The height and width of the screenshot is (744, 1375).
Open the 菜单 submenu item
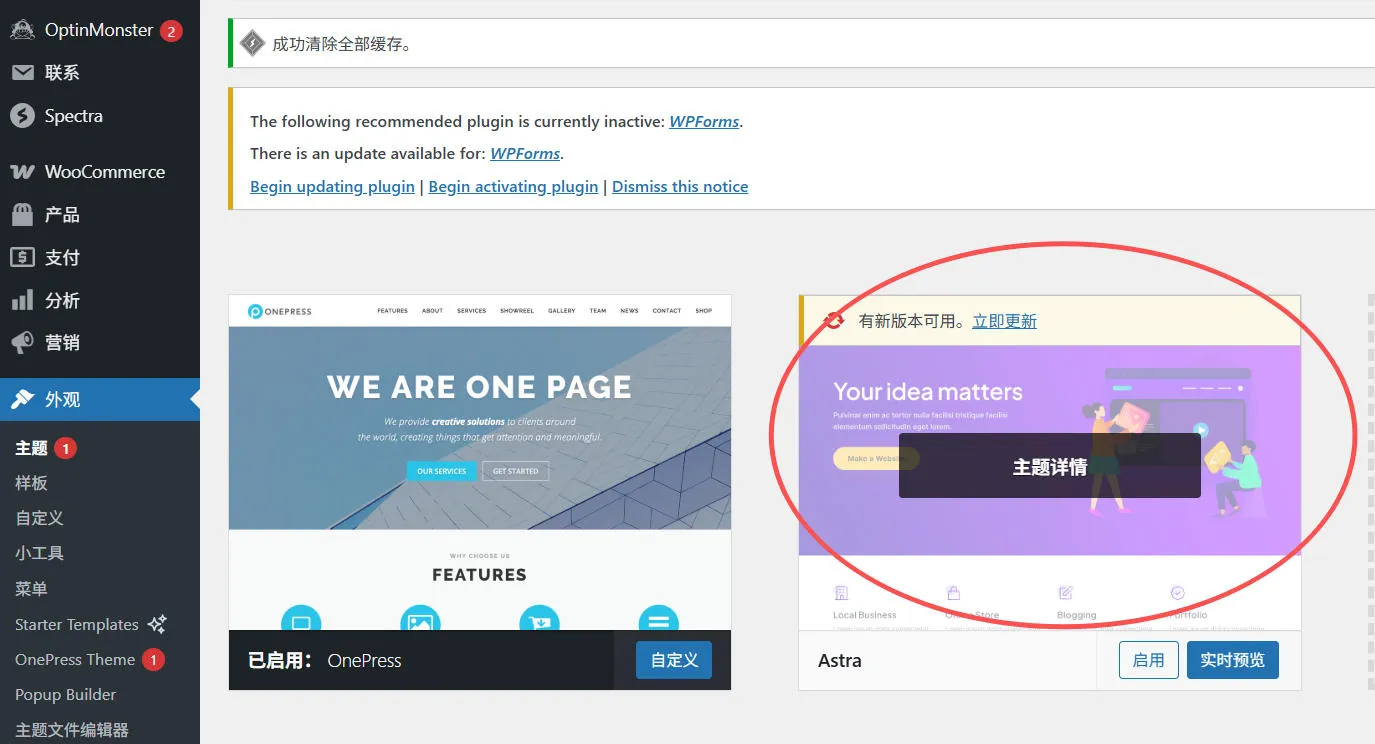tap(32, 589)
